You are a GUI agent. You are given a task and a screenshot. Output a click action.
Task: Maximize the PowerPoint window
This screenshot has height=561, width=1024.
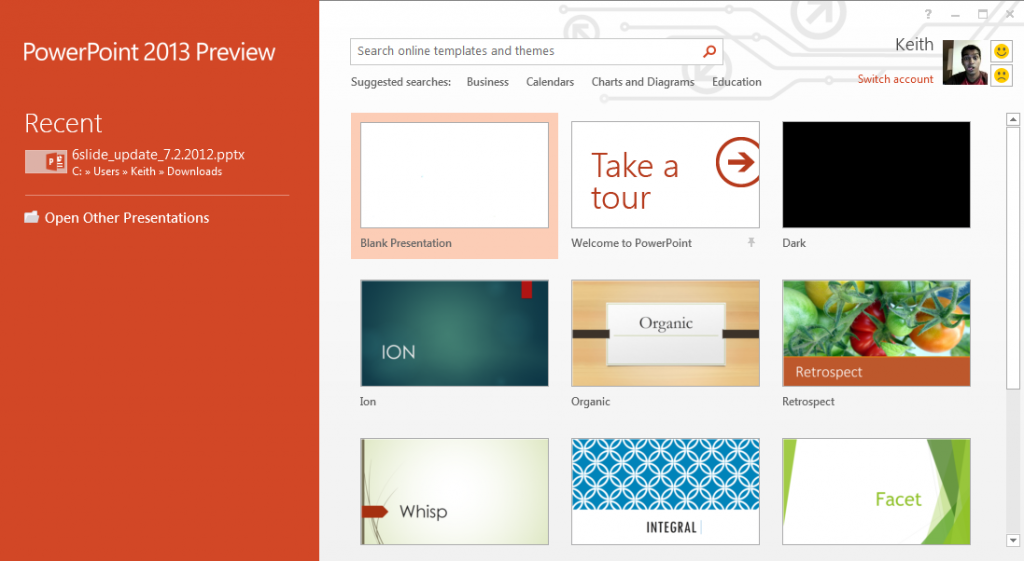point(983,14)
